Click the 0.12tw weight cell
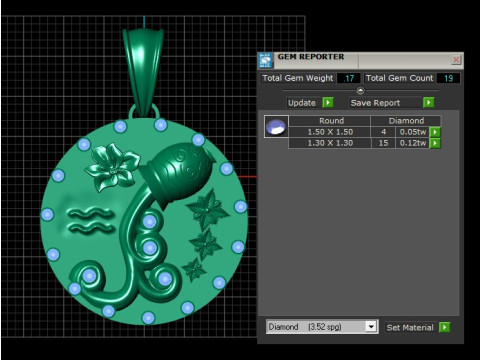Image resolution: width=480 pixels, height=360 pixels. pos(413,143)
